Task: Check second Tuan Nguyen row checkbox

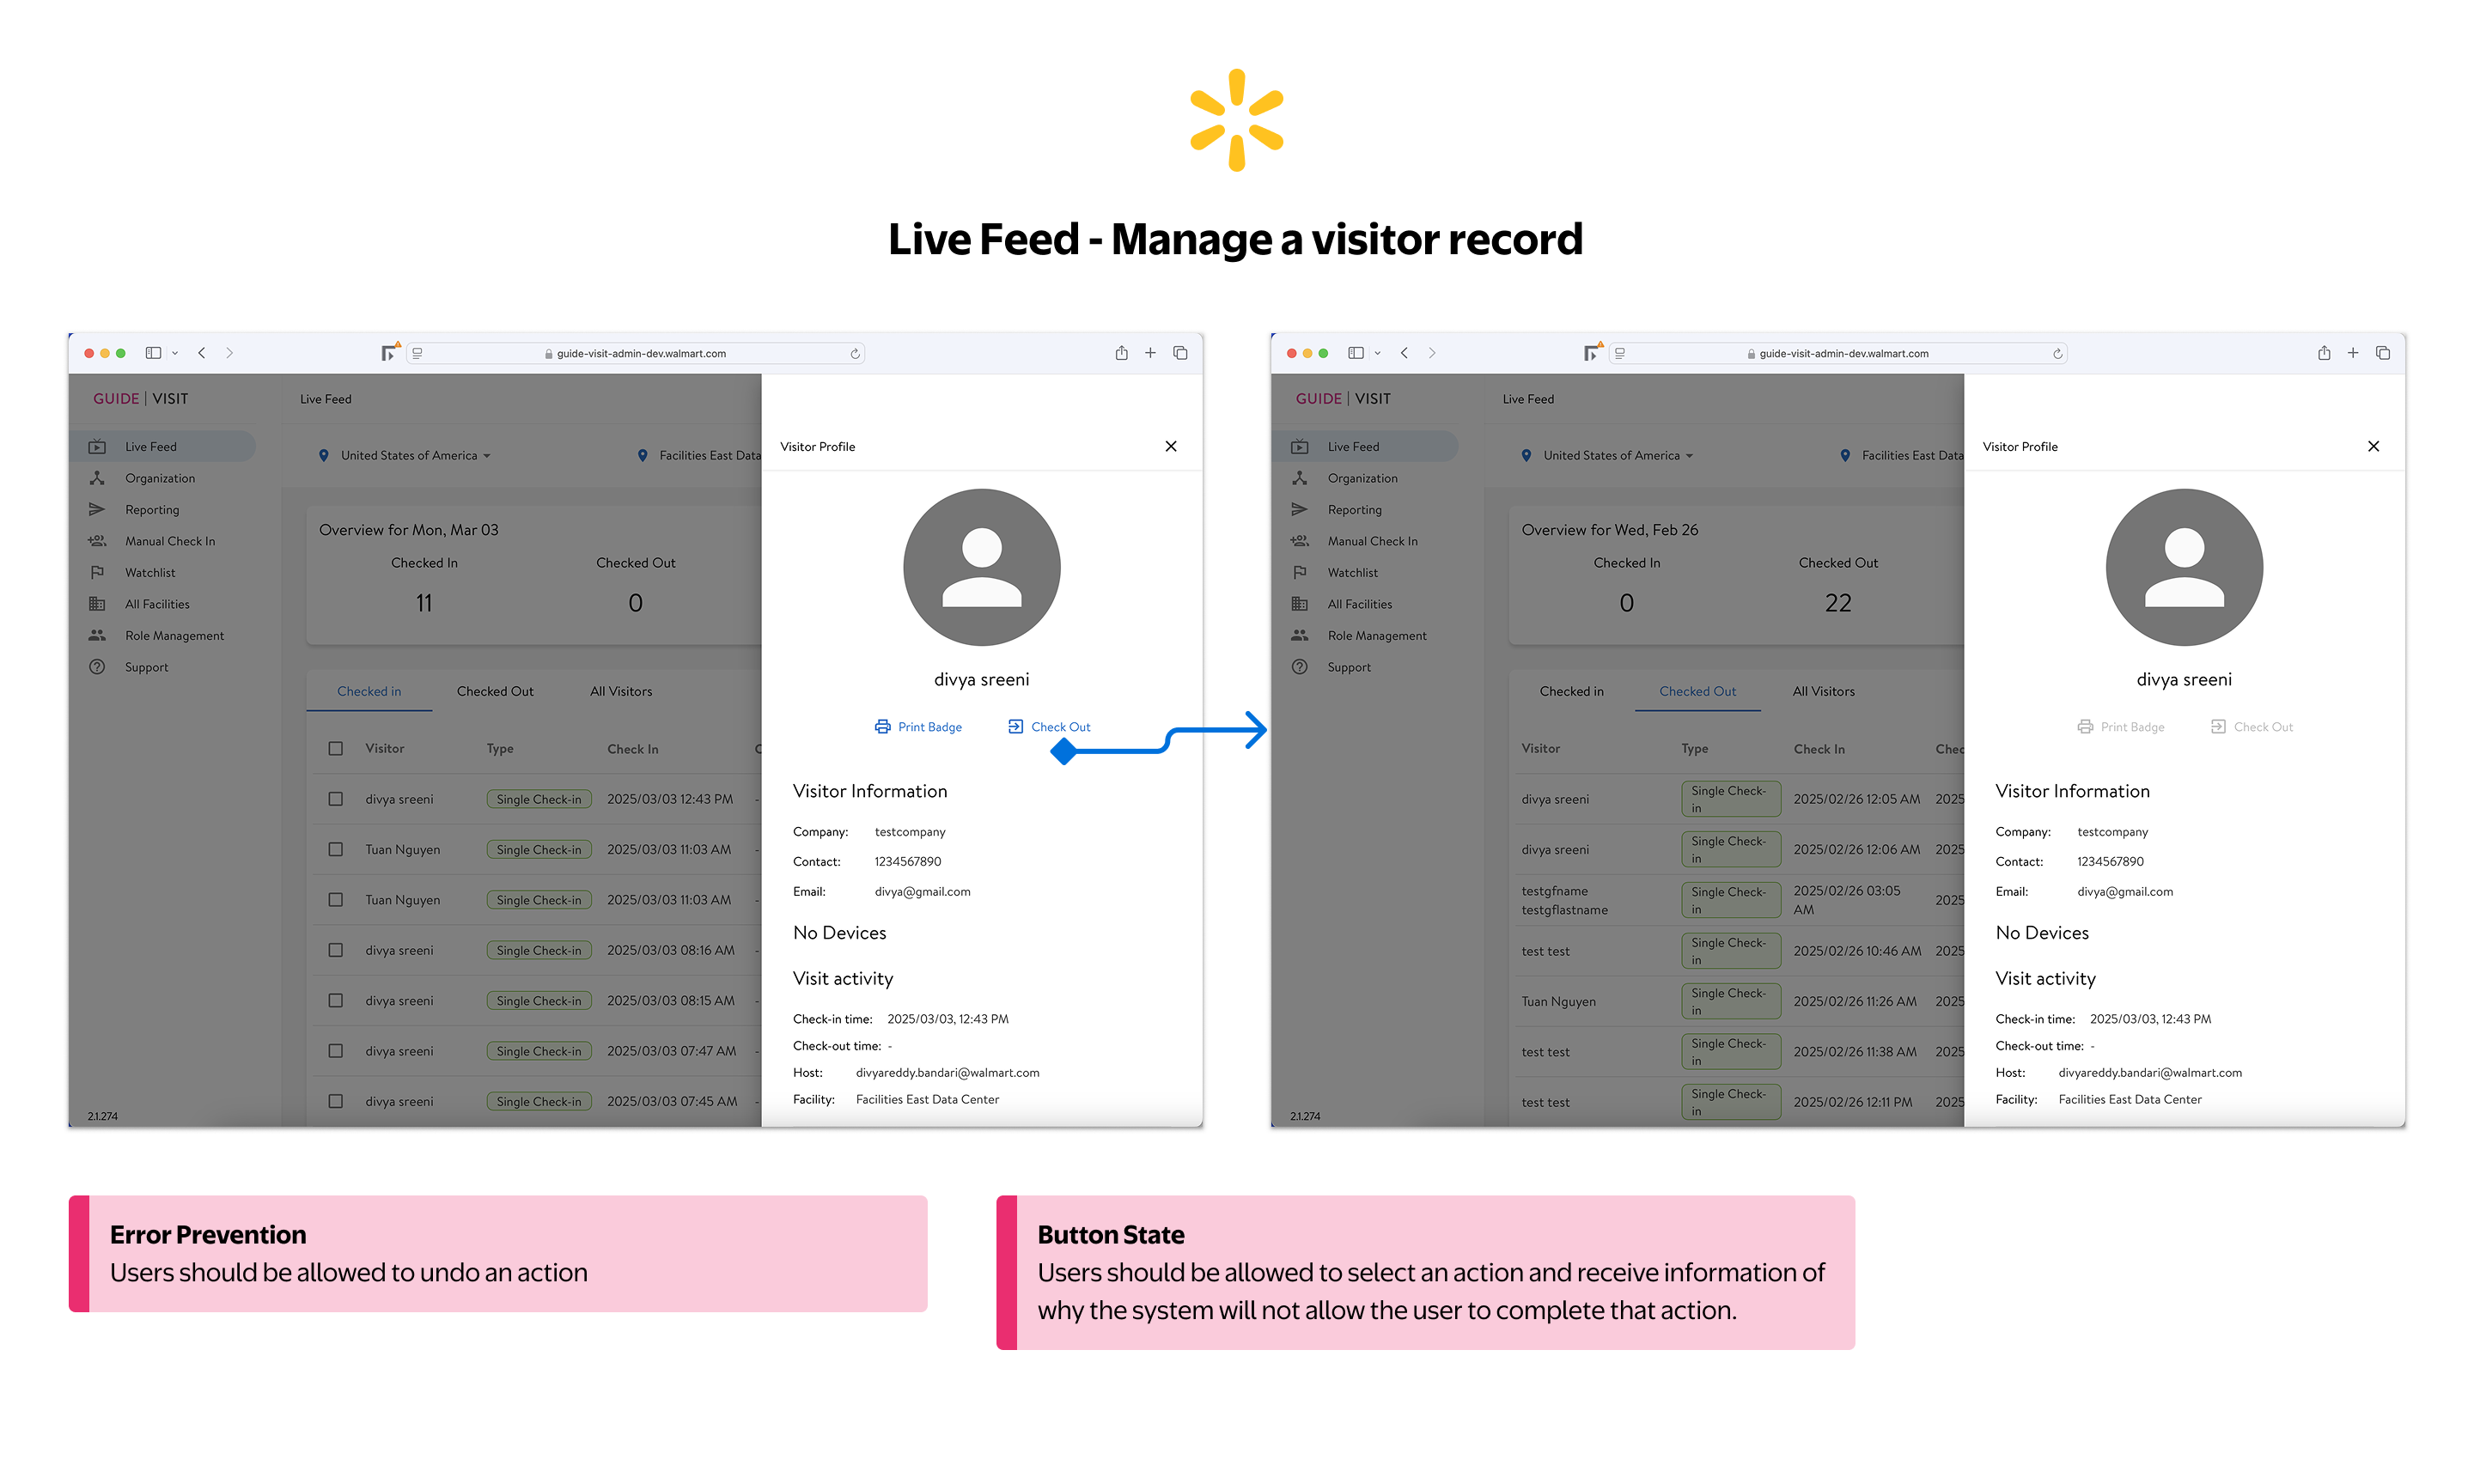Action: (336, 899)
